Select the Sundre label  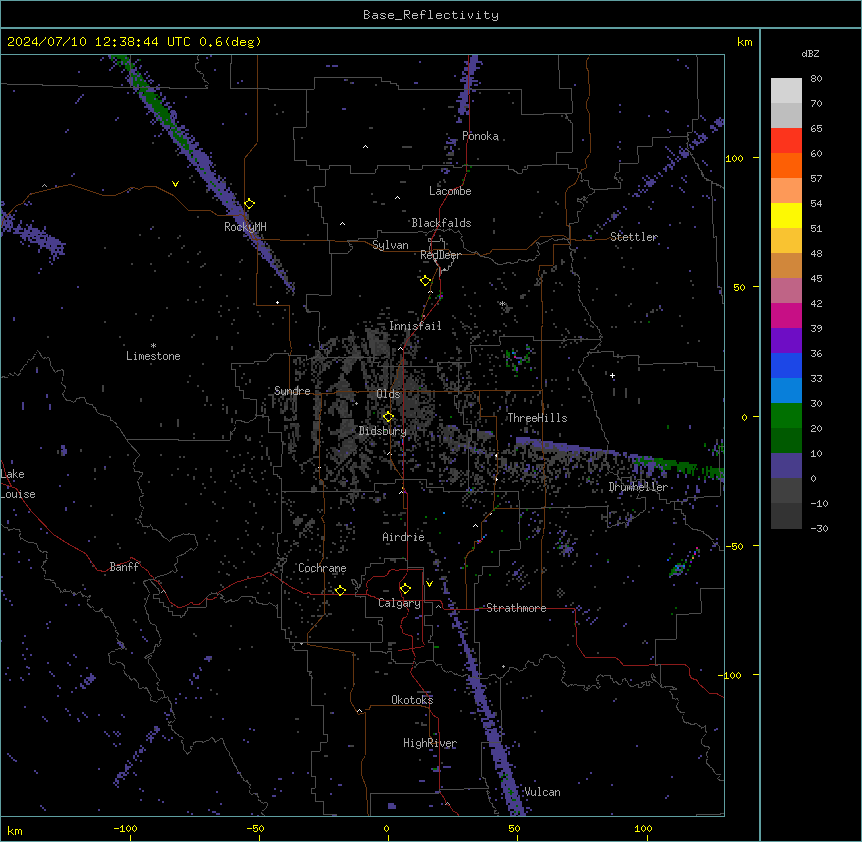click(x=292, y=391)
